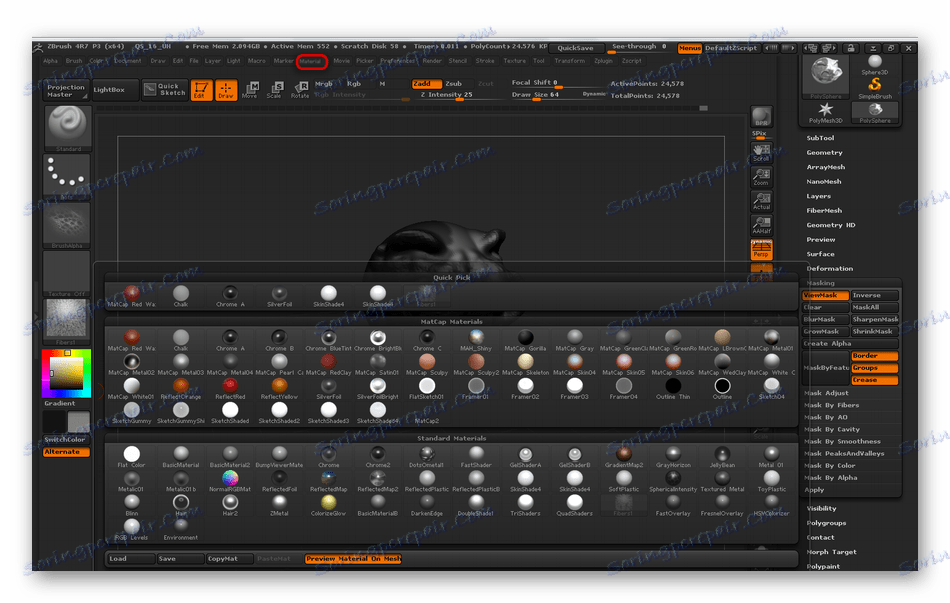Expand the Morph Target subpalette
The height and width of the screenshot is (603, 950).
[831, 552]
